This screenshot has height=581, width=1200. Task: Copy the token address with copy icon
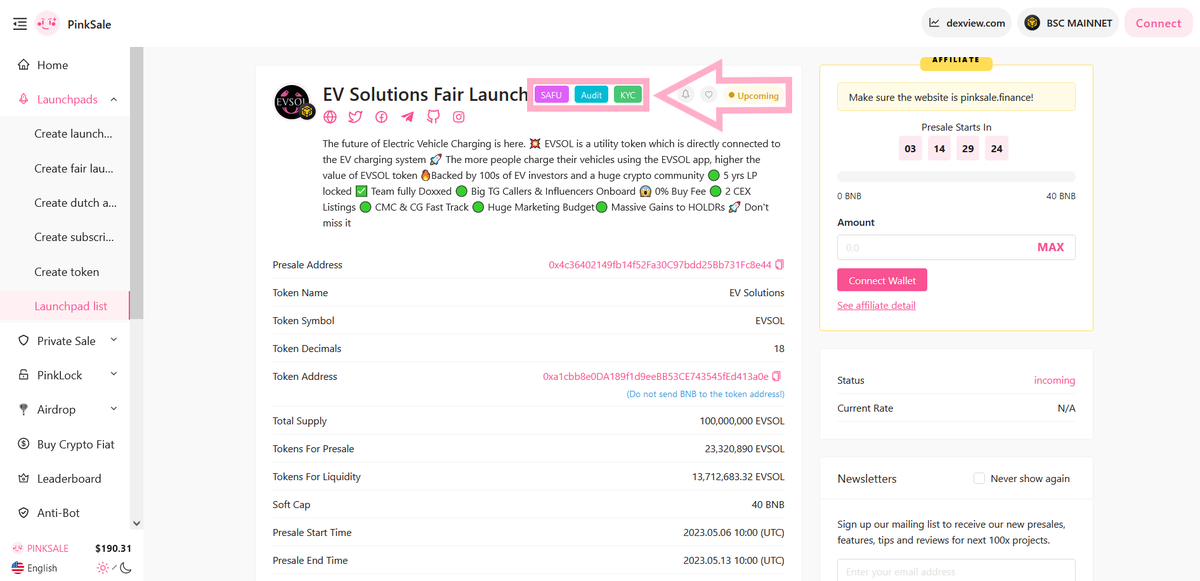pyautogui.click(x=777, y=376)
